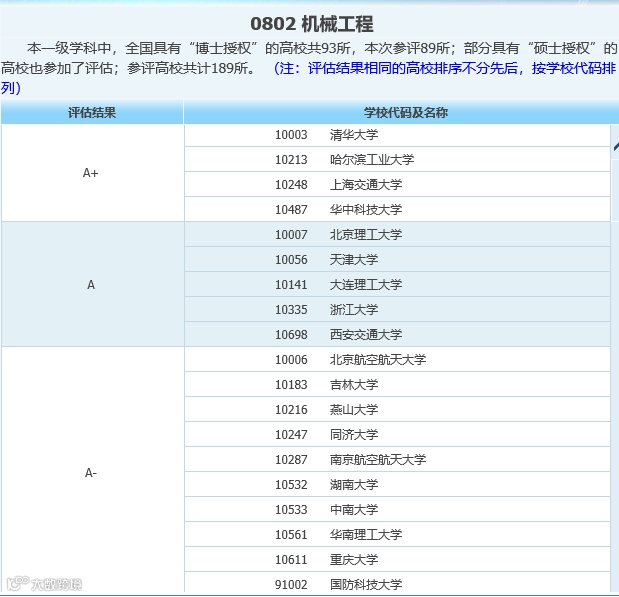Click the '评估结果' column header

(x=92, y=113)
